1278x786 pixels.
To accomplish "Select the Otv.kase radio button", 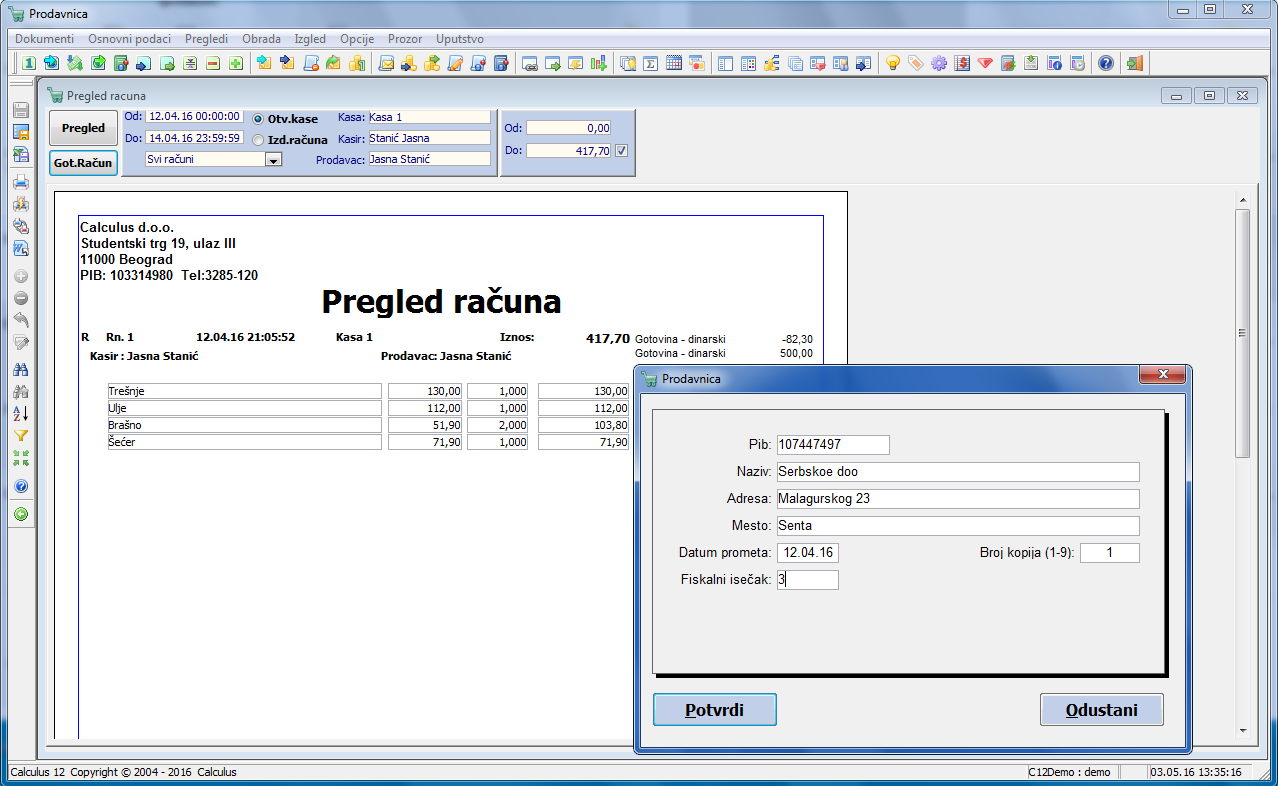I will 258,118.
